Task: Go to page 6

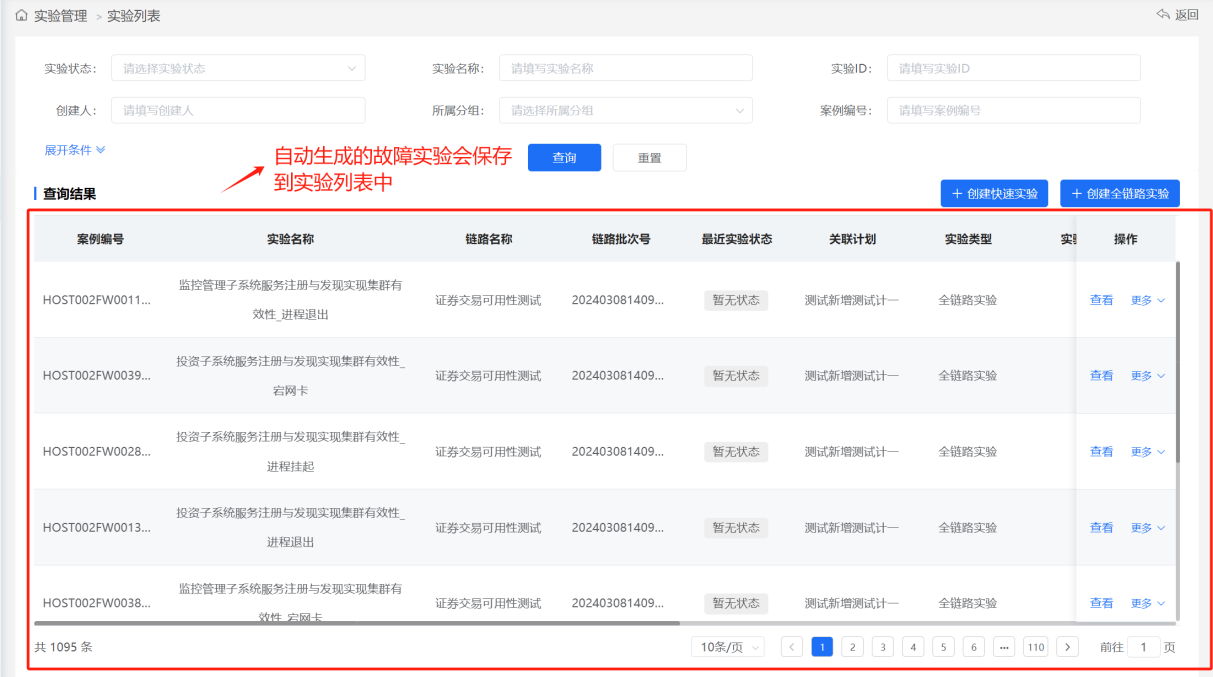Action: (974, 647)
